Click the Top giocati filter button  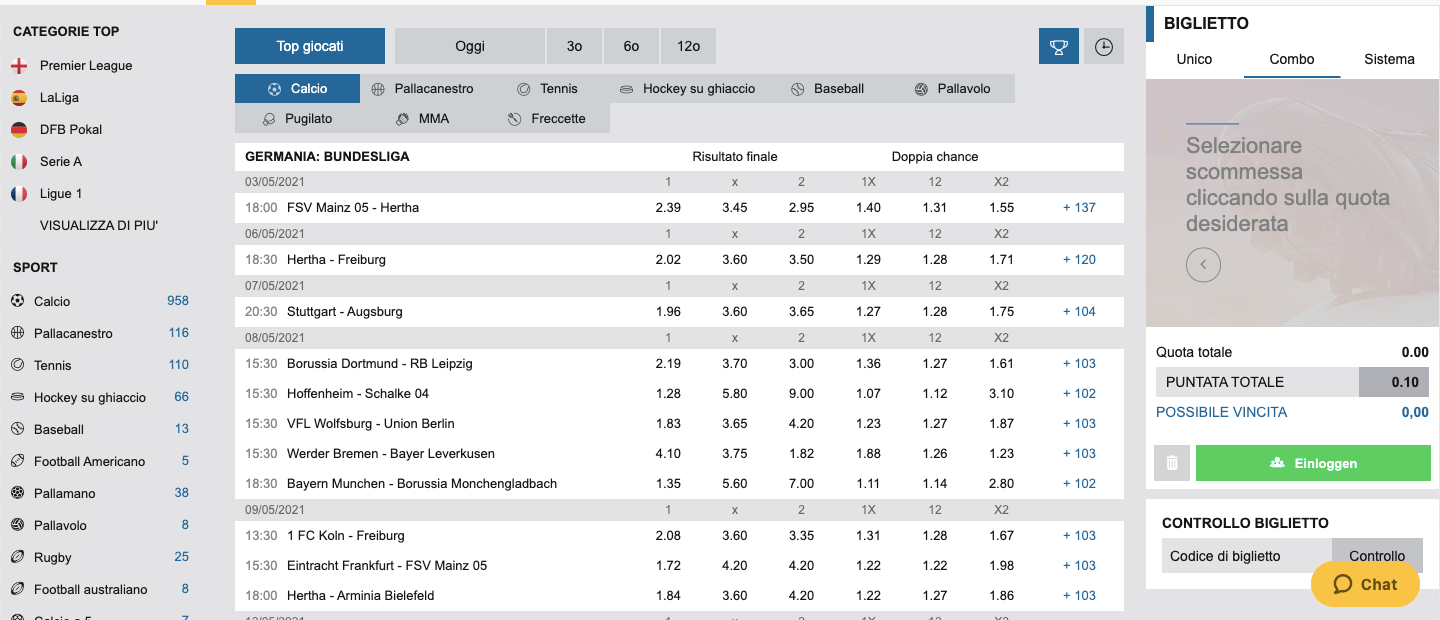[310, 46]
